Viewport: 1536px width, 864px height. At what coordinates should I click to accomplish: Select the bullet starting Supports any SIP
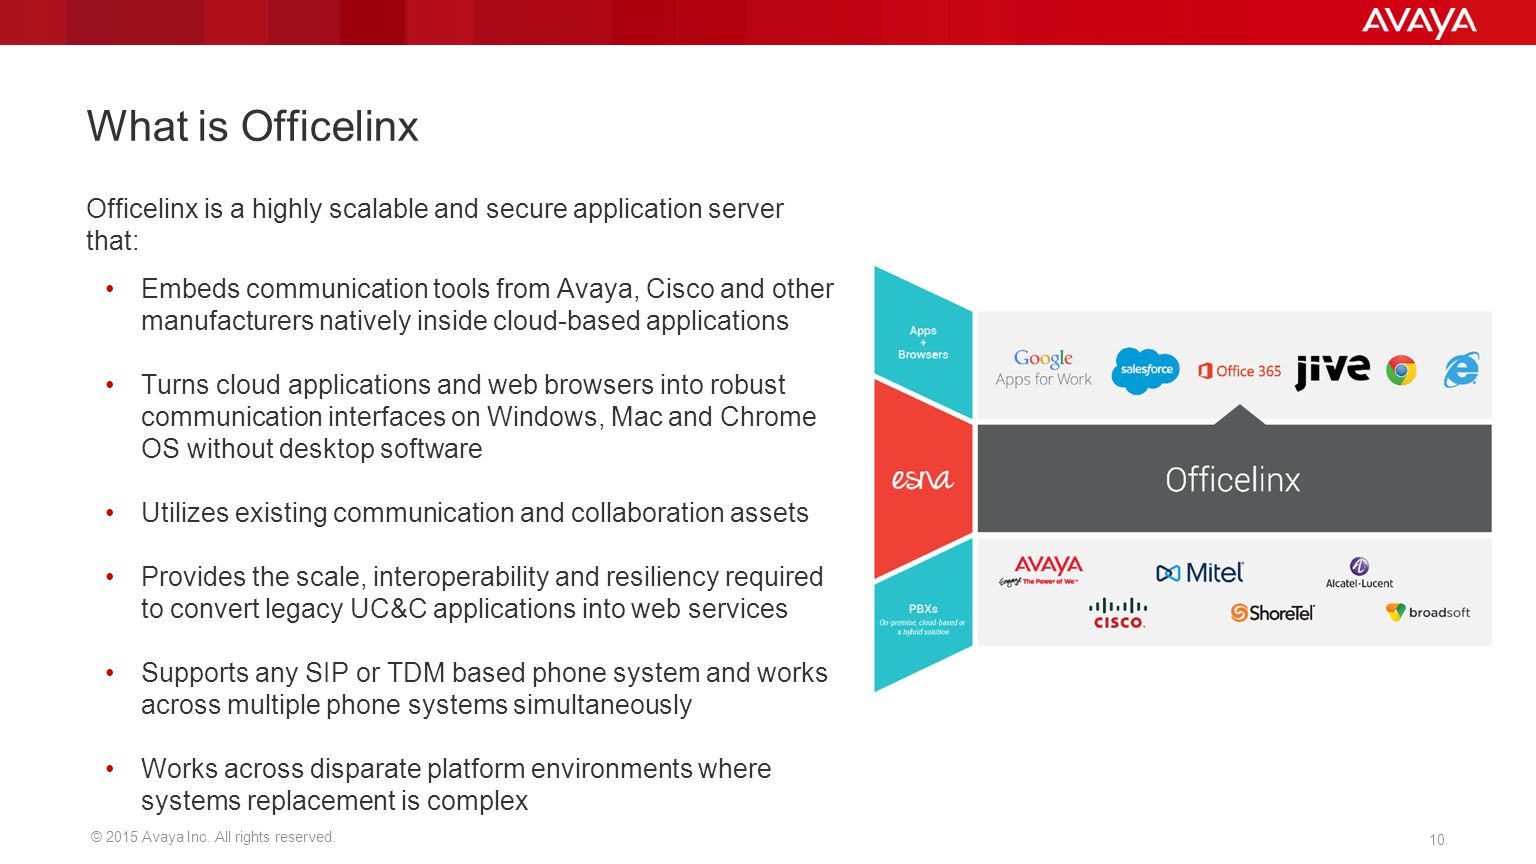(484, 688)
